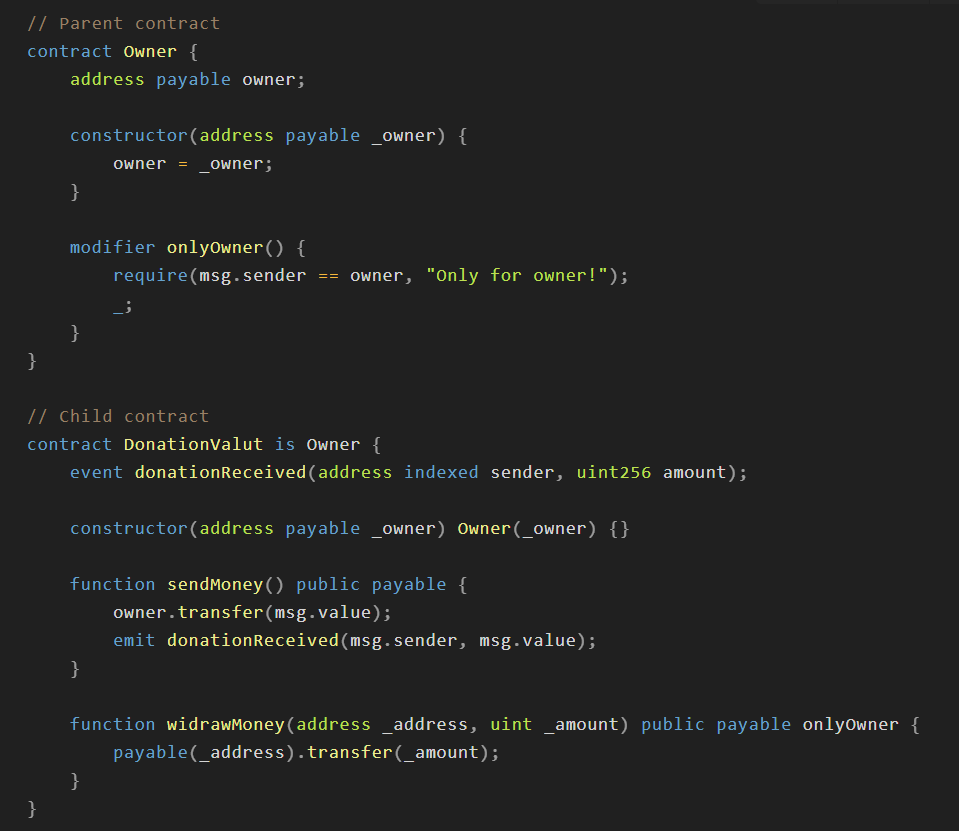Click the function name 'sendMoney()'
Image resolution: width=959 pixels, height=831 pixels.
pyautogui.click(x=225, y=584)
